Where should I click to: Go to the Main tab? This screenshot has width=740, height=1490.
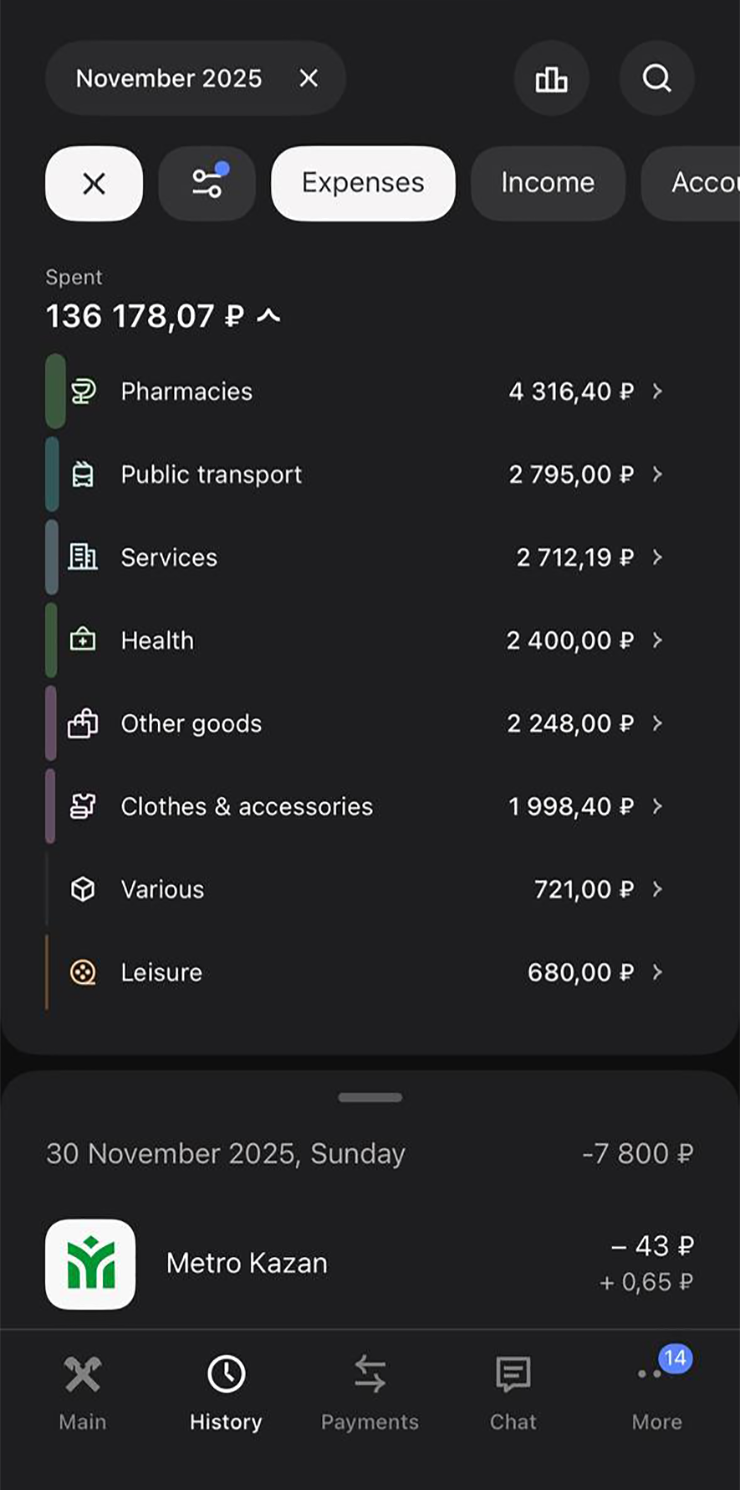(x=82, y=1392)
